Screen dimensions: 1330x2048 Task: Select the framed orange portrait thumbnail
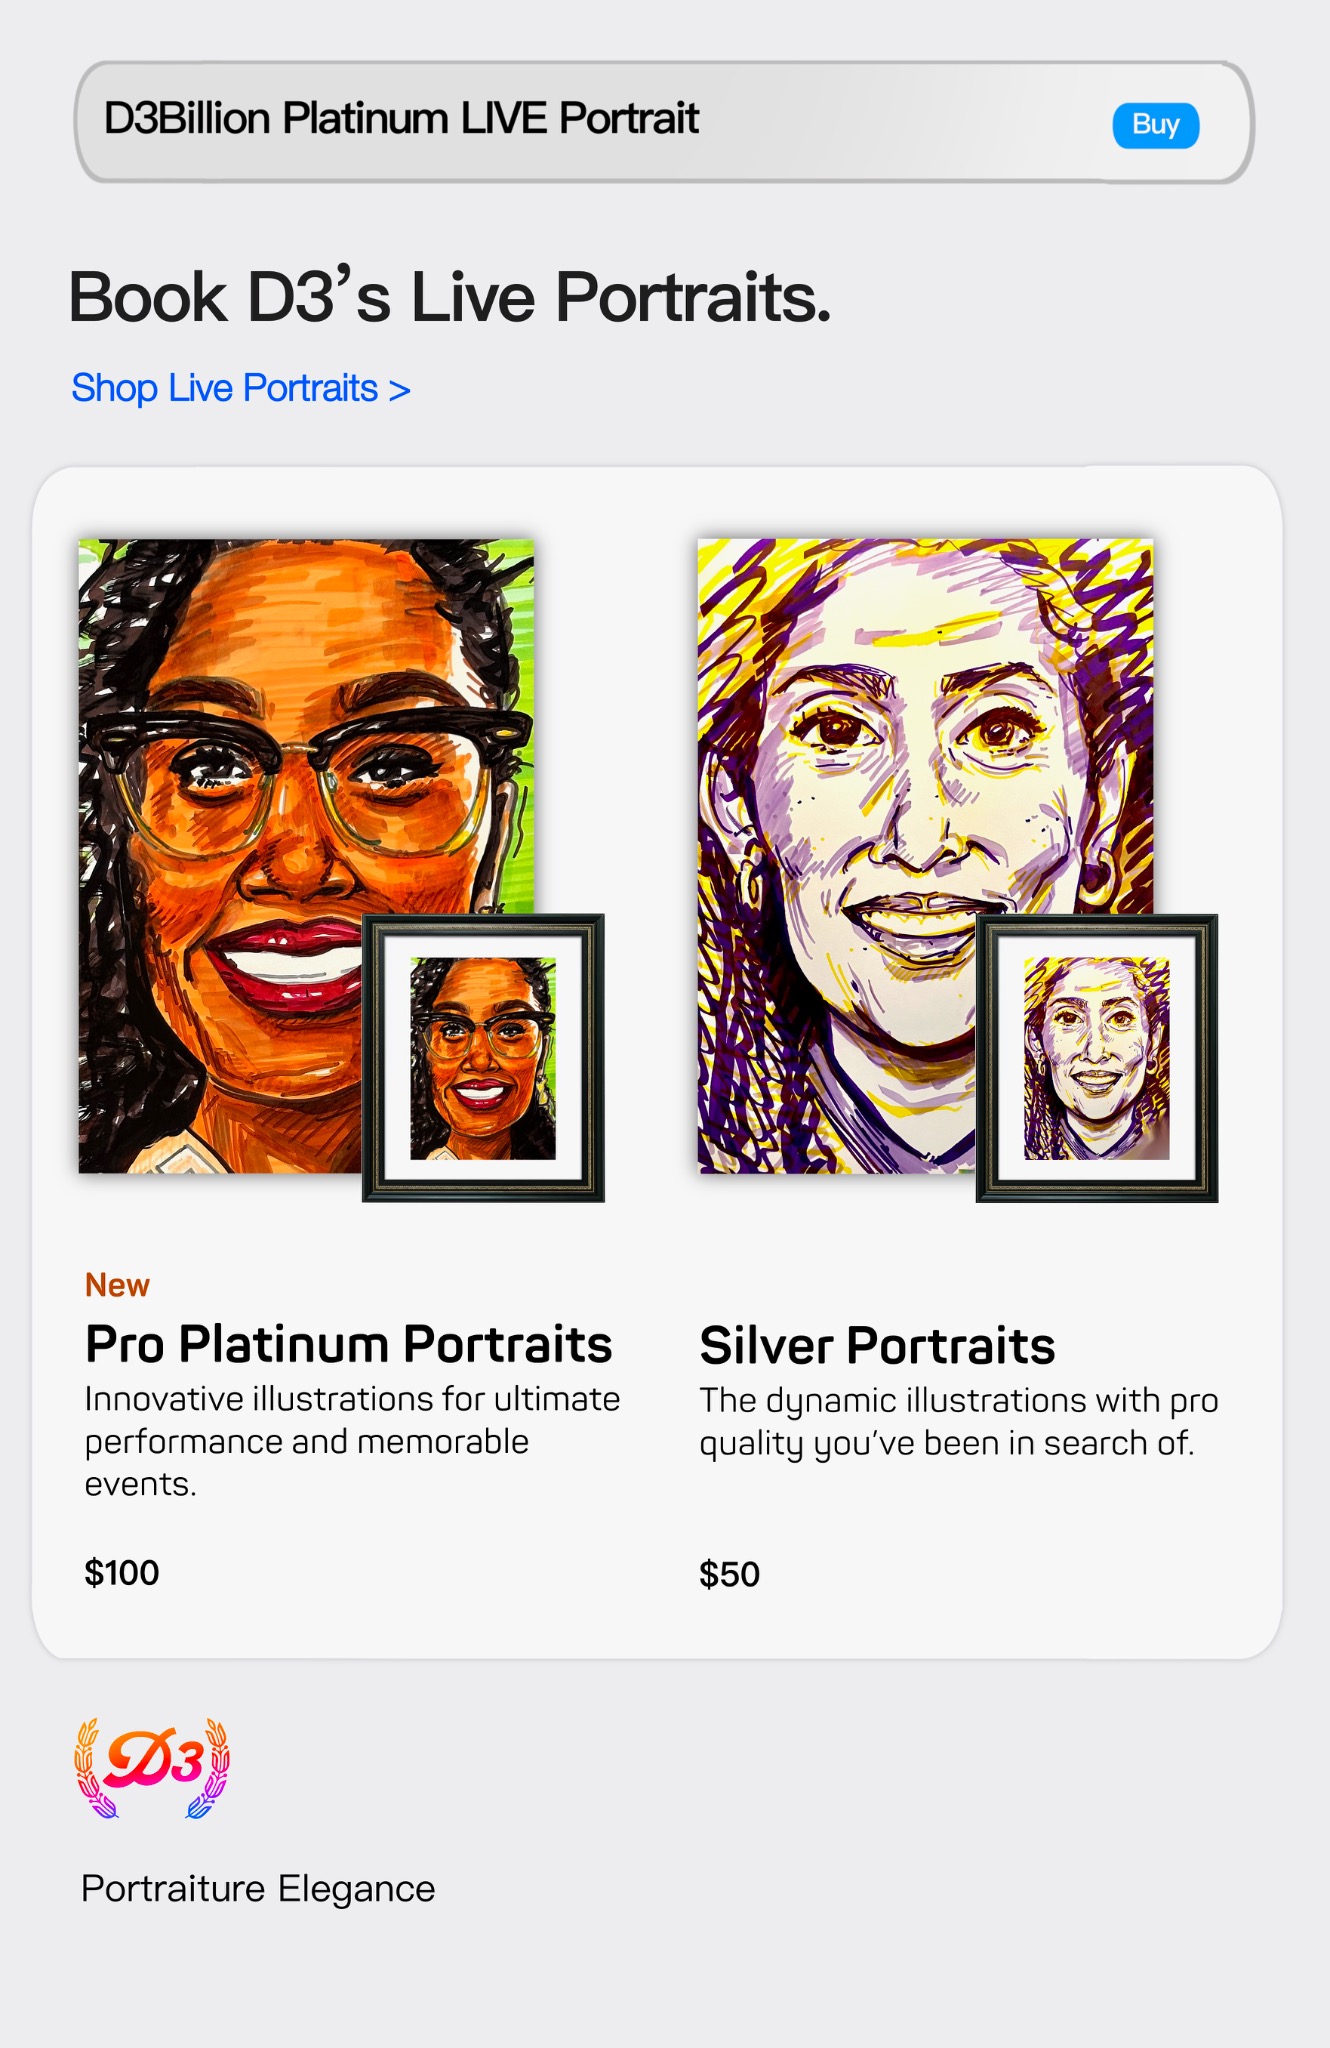483,1058
